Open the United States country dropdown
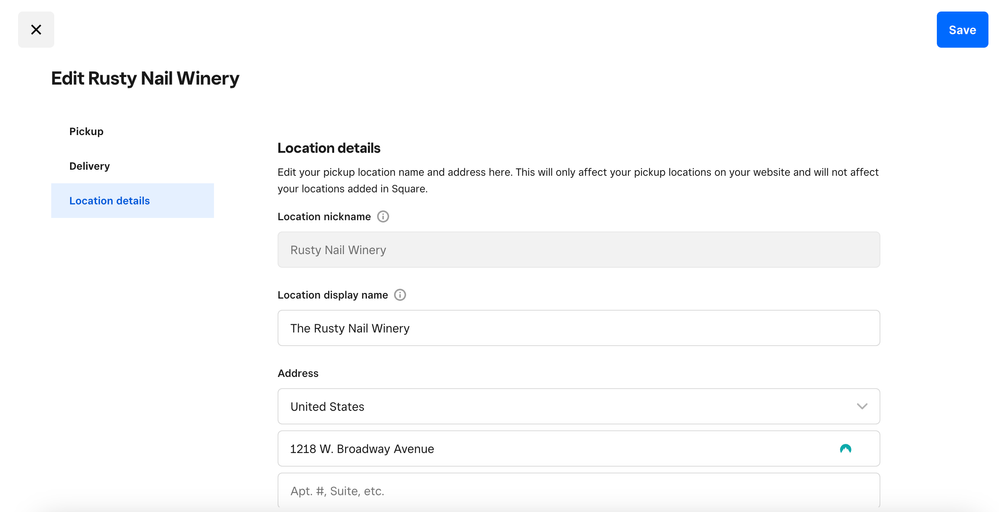This screenshot has width=999, height=512. [560, 407]
